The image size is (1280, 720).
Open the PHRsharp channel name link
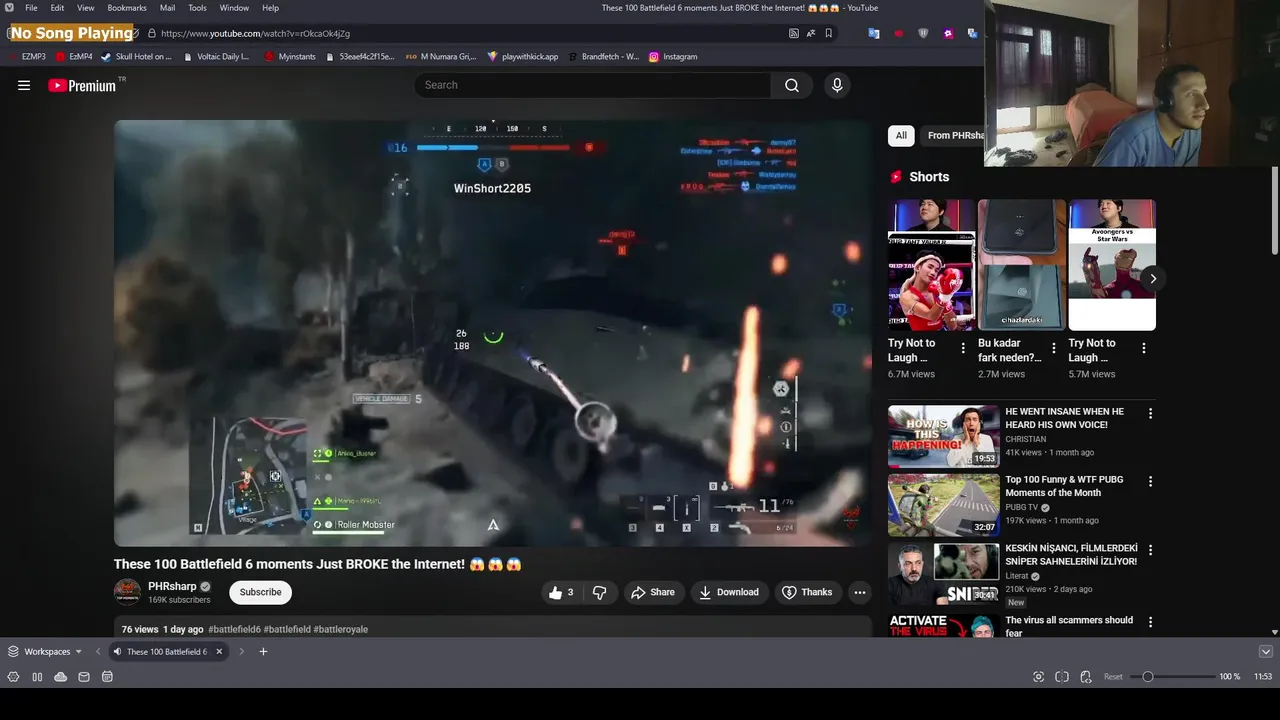172,586
